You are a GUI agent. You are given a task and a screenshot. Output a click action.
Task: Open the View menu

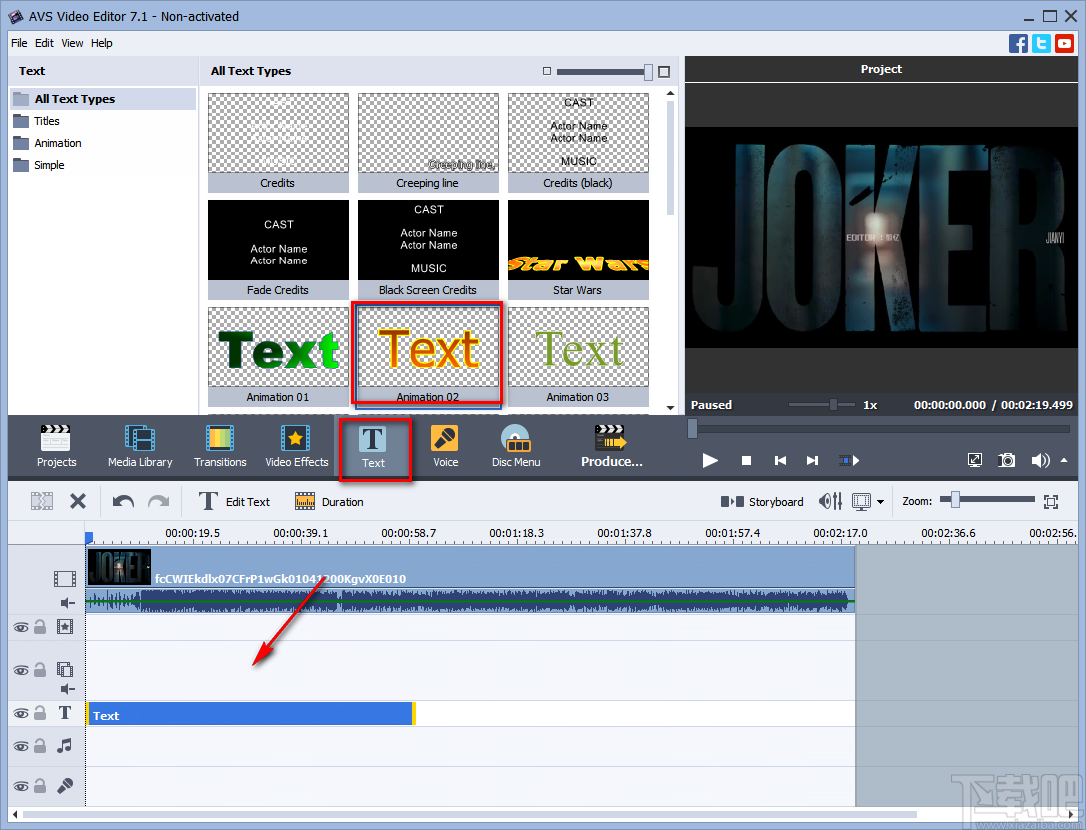tap(72, 43)
